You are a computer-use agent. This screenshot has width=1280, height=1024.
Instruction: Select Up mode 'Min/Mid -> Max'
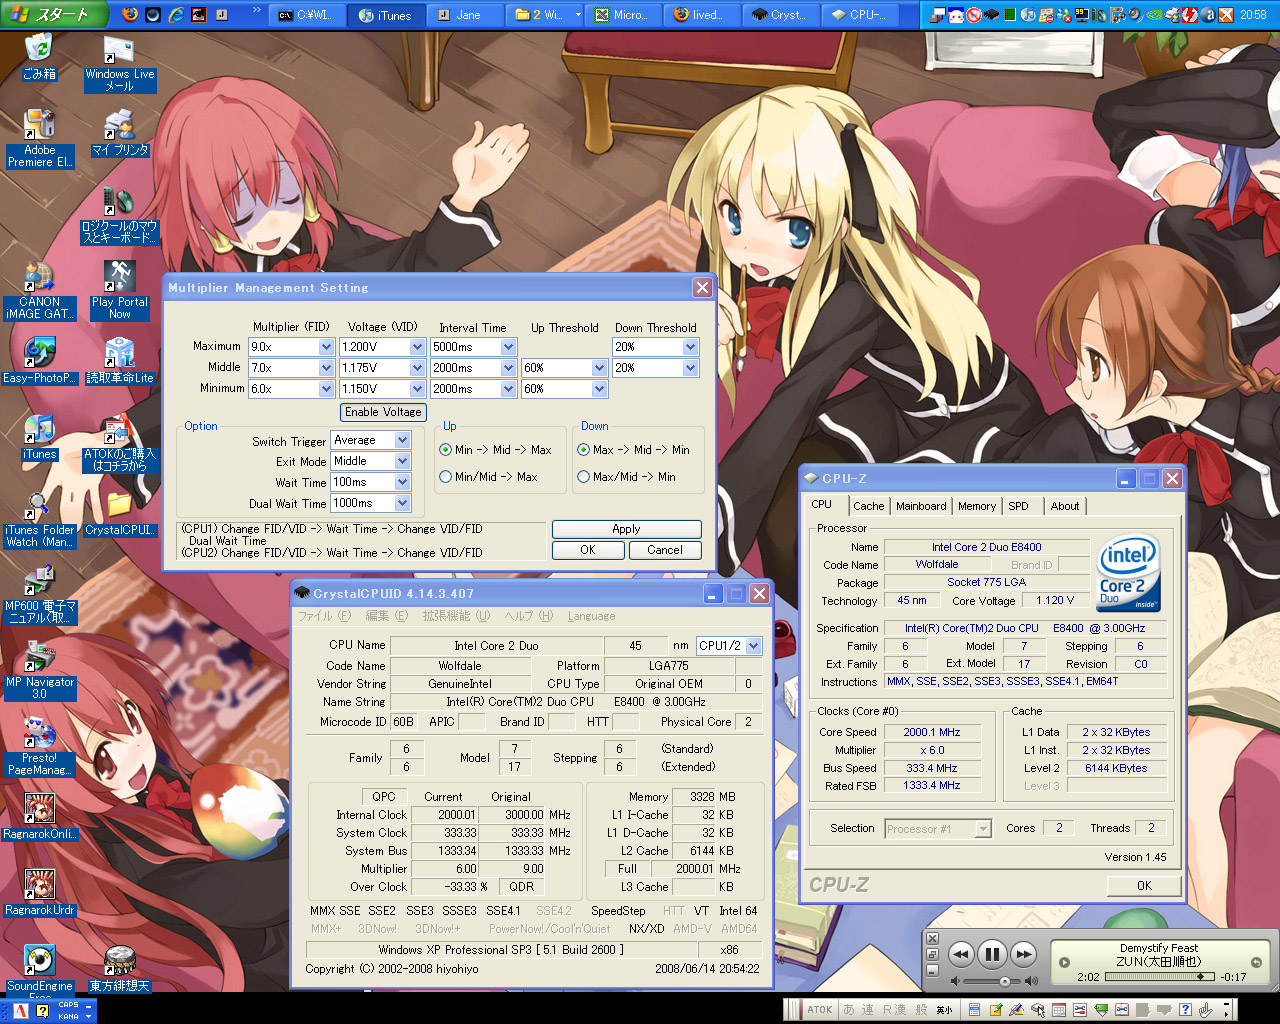445,477
